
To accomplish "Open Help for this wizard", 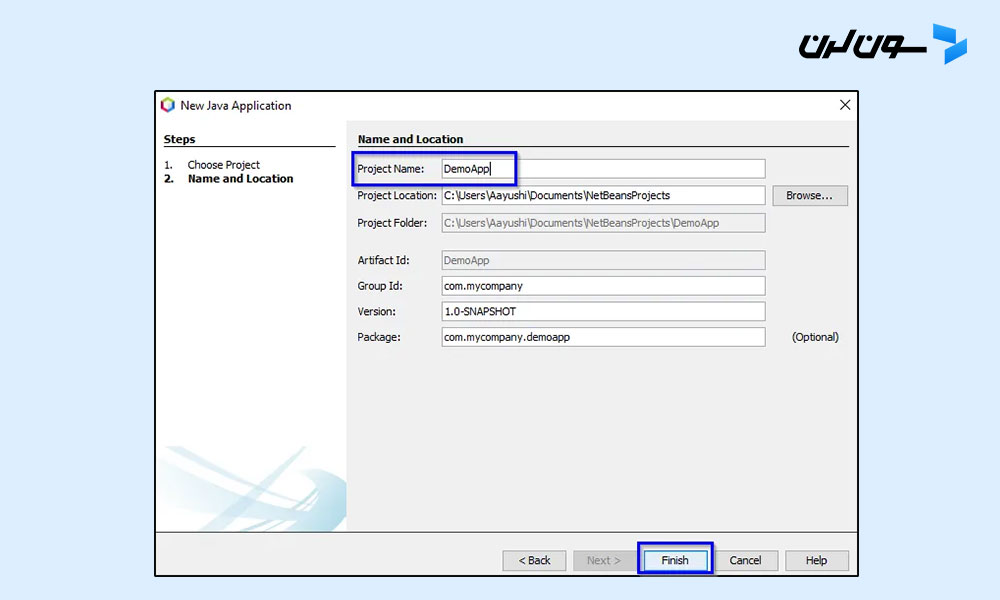I will [x=816, y=560].
